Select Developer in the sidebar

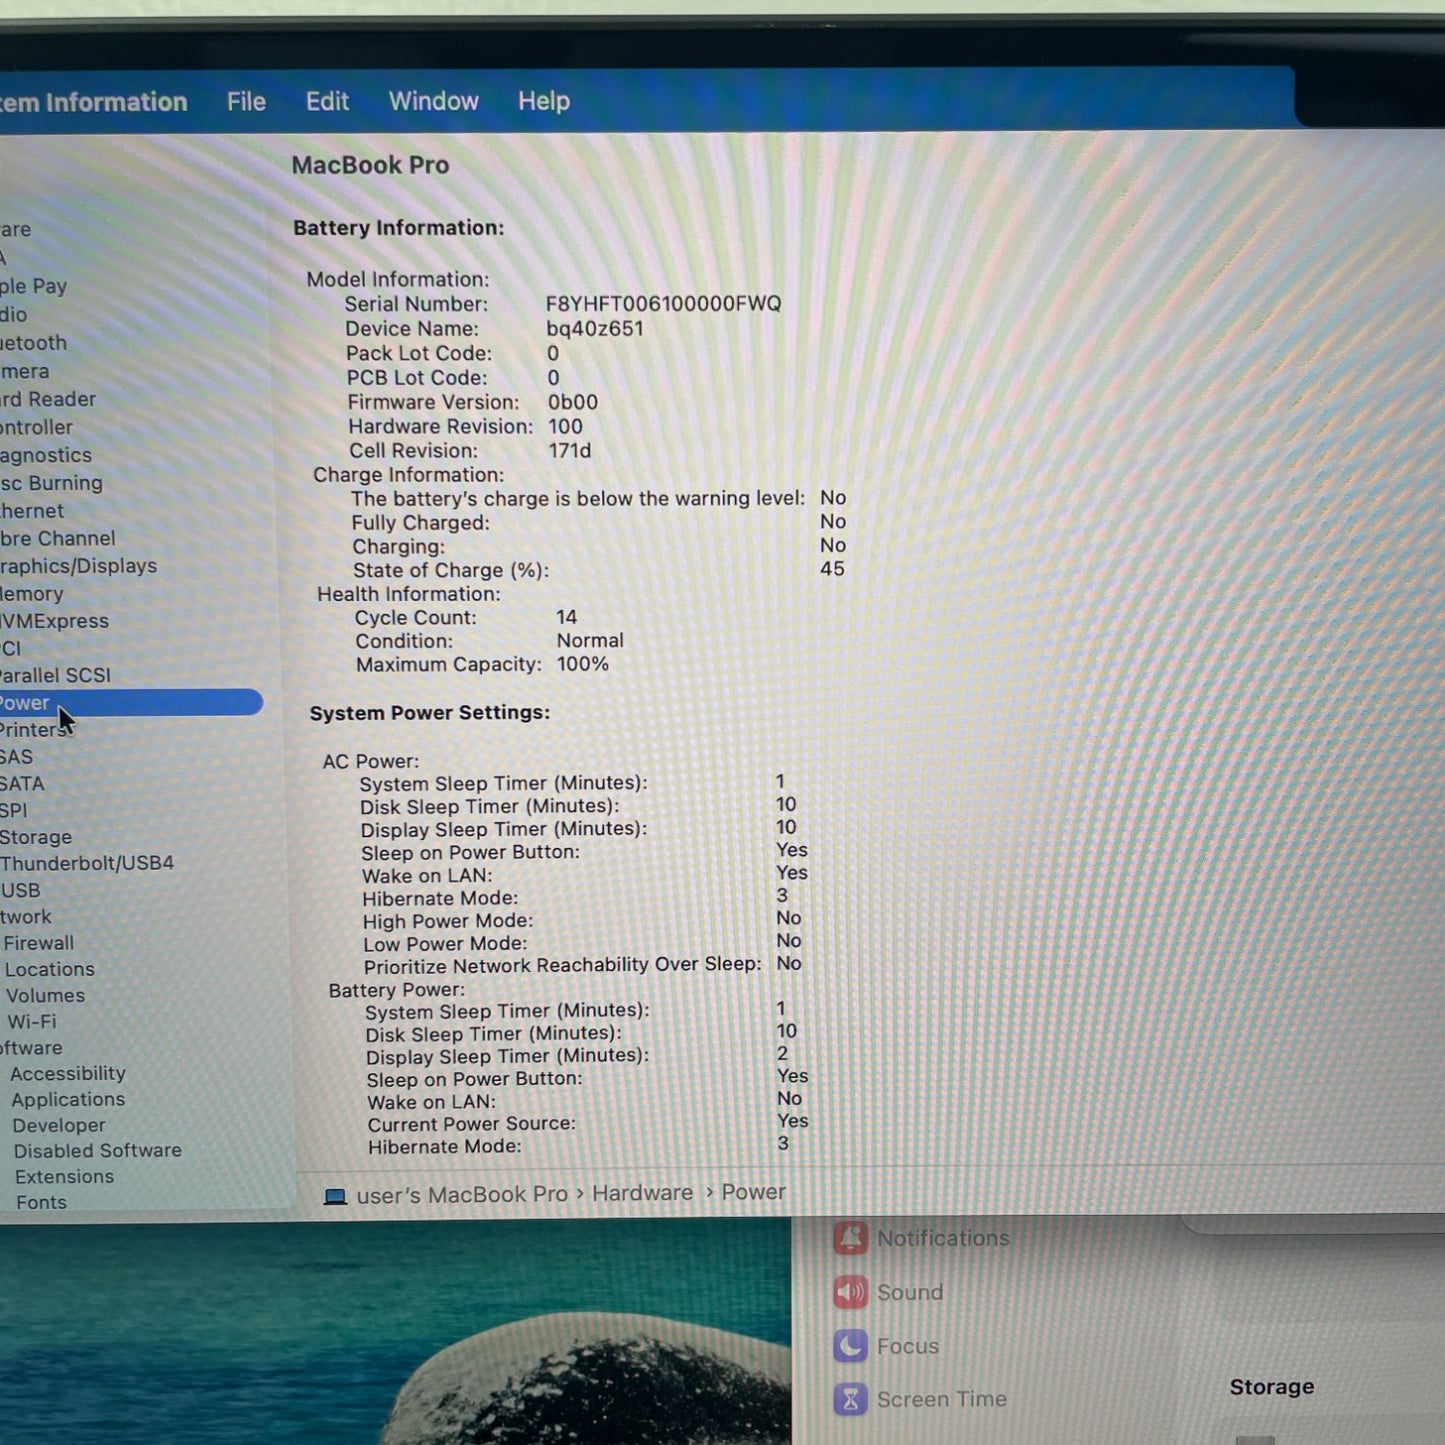coord(59,1125)
